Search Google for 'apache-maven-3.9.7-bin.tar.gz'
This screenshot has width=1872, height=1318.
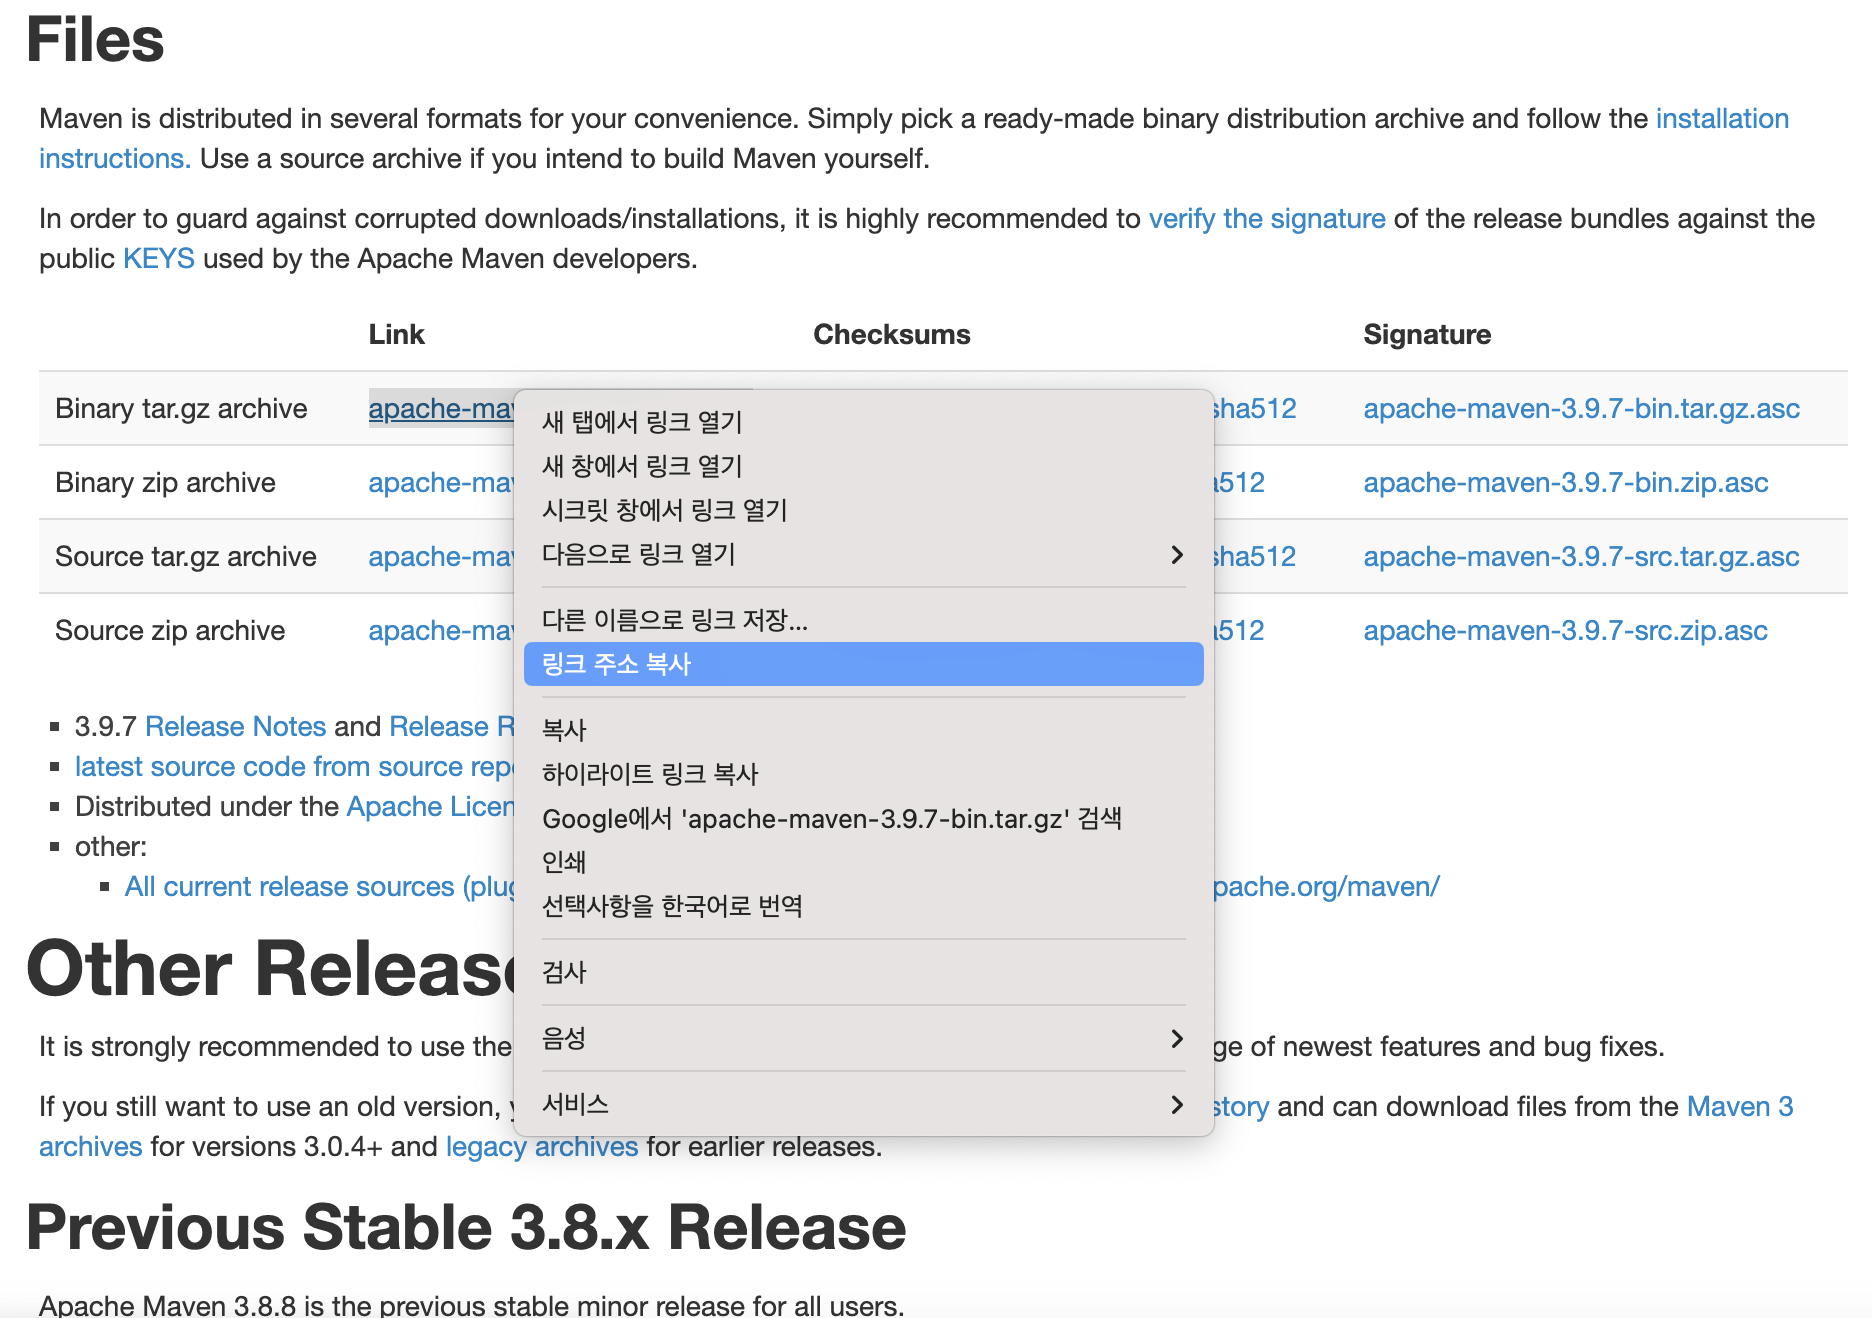(863, 818)
